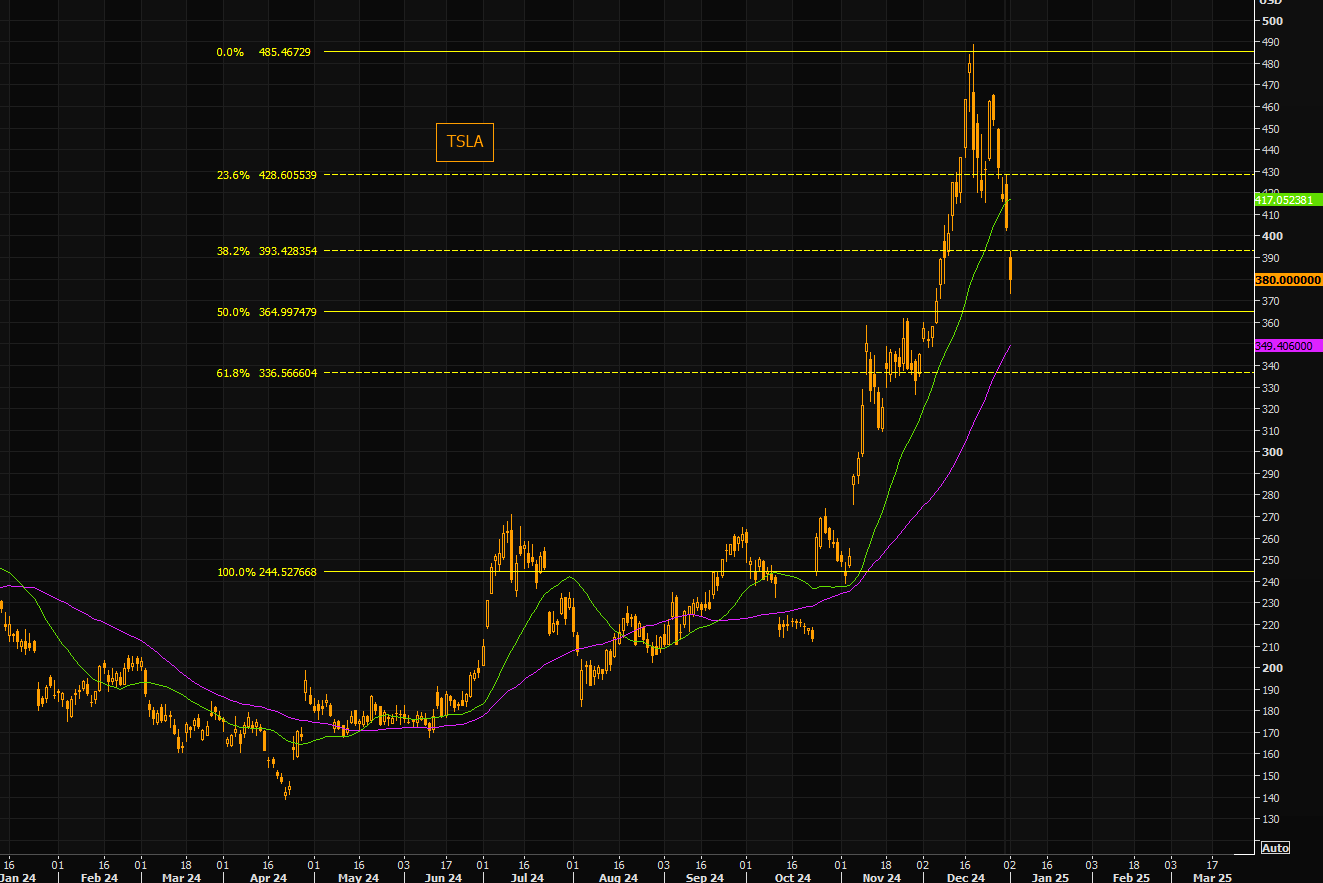
Task: Select the 23.6% Fibonacci level label
Action: (x=266, y=174)
